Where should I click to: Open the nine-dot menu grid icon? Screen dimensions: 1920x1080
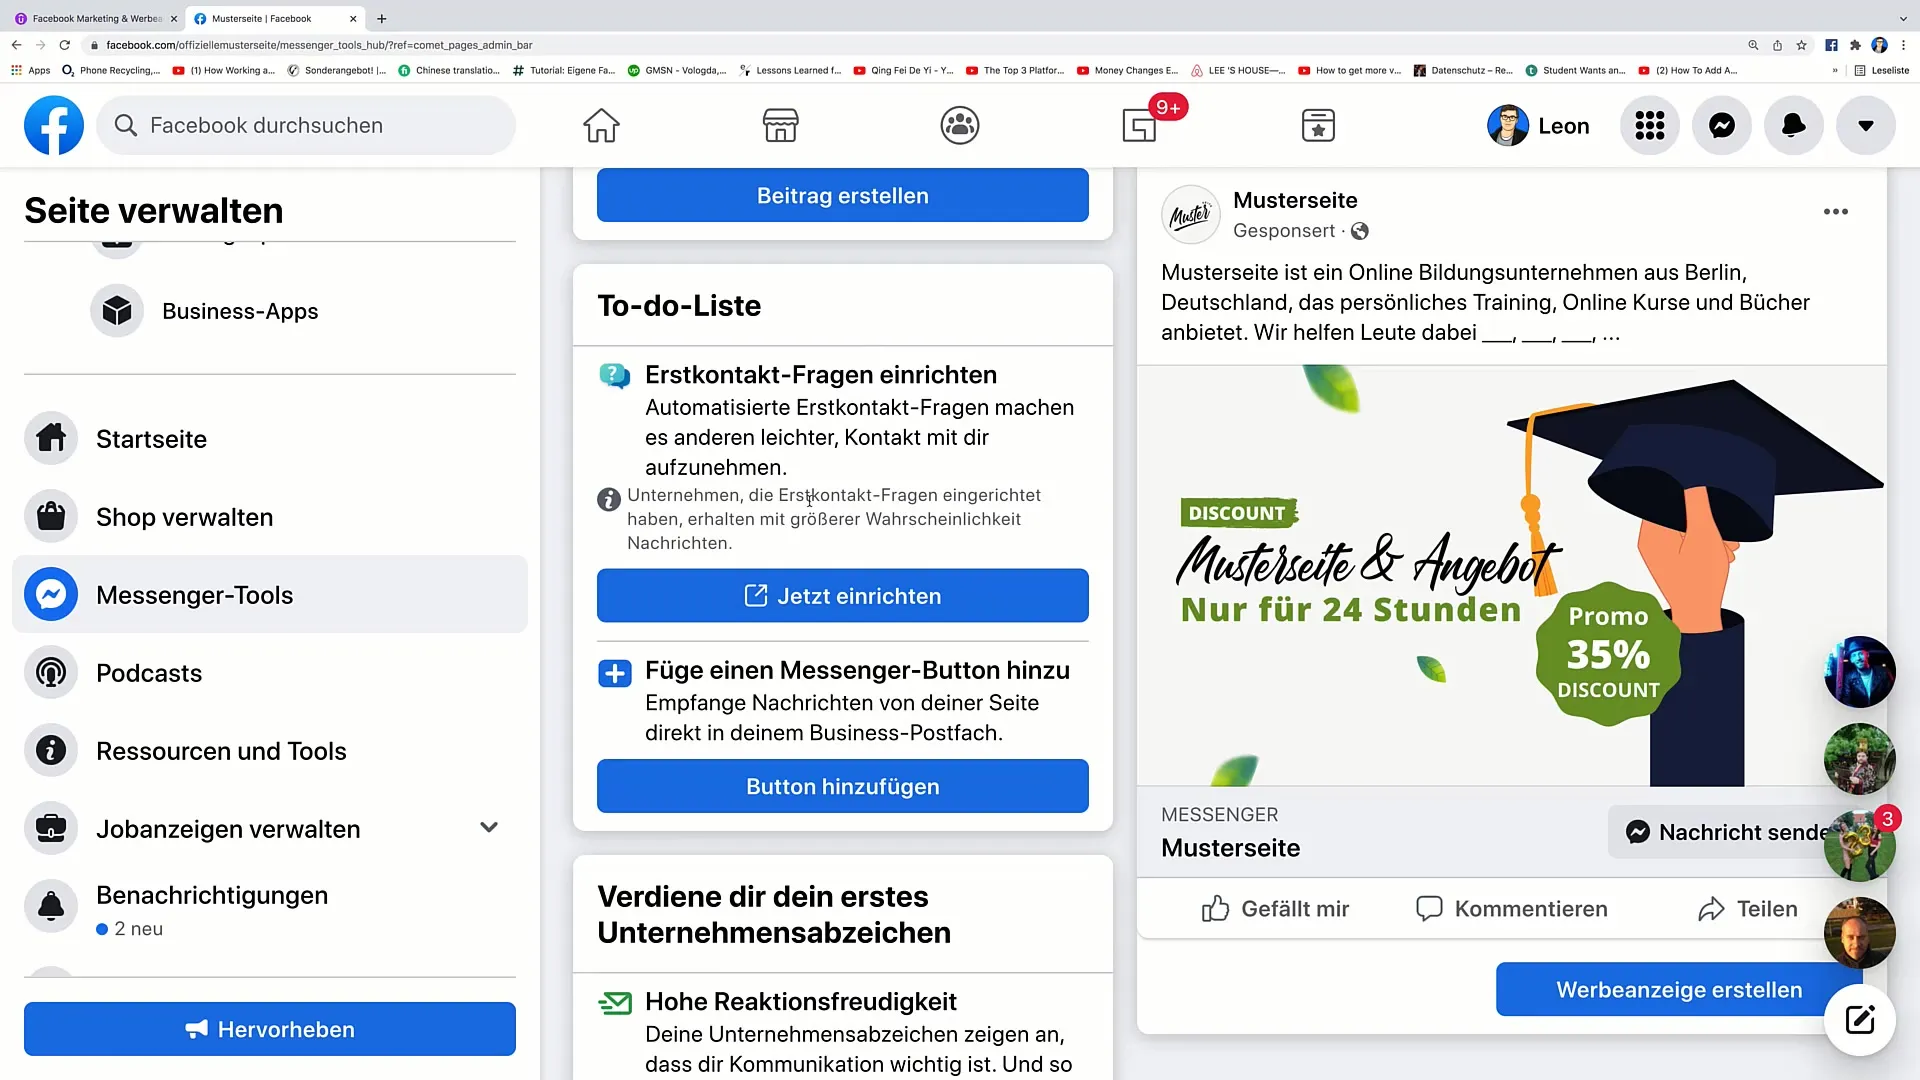1650,125
